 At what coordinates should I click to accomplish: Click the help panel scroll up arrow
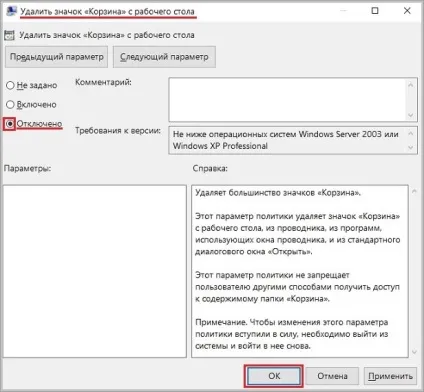click(414, 191)
